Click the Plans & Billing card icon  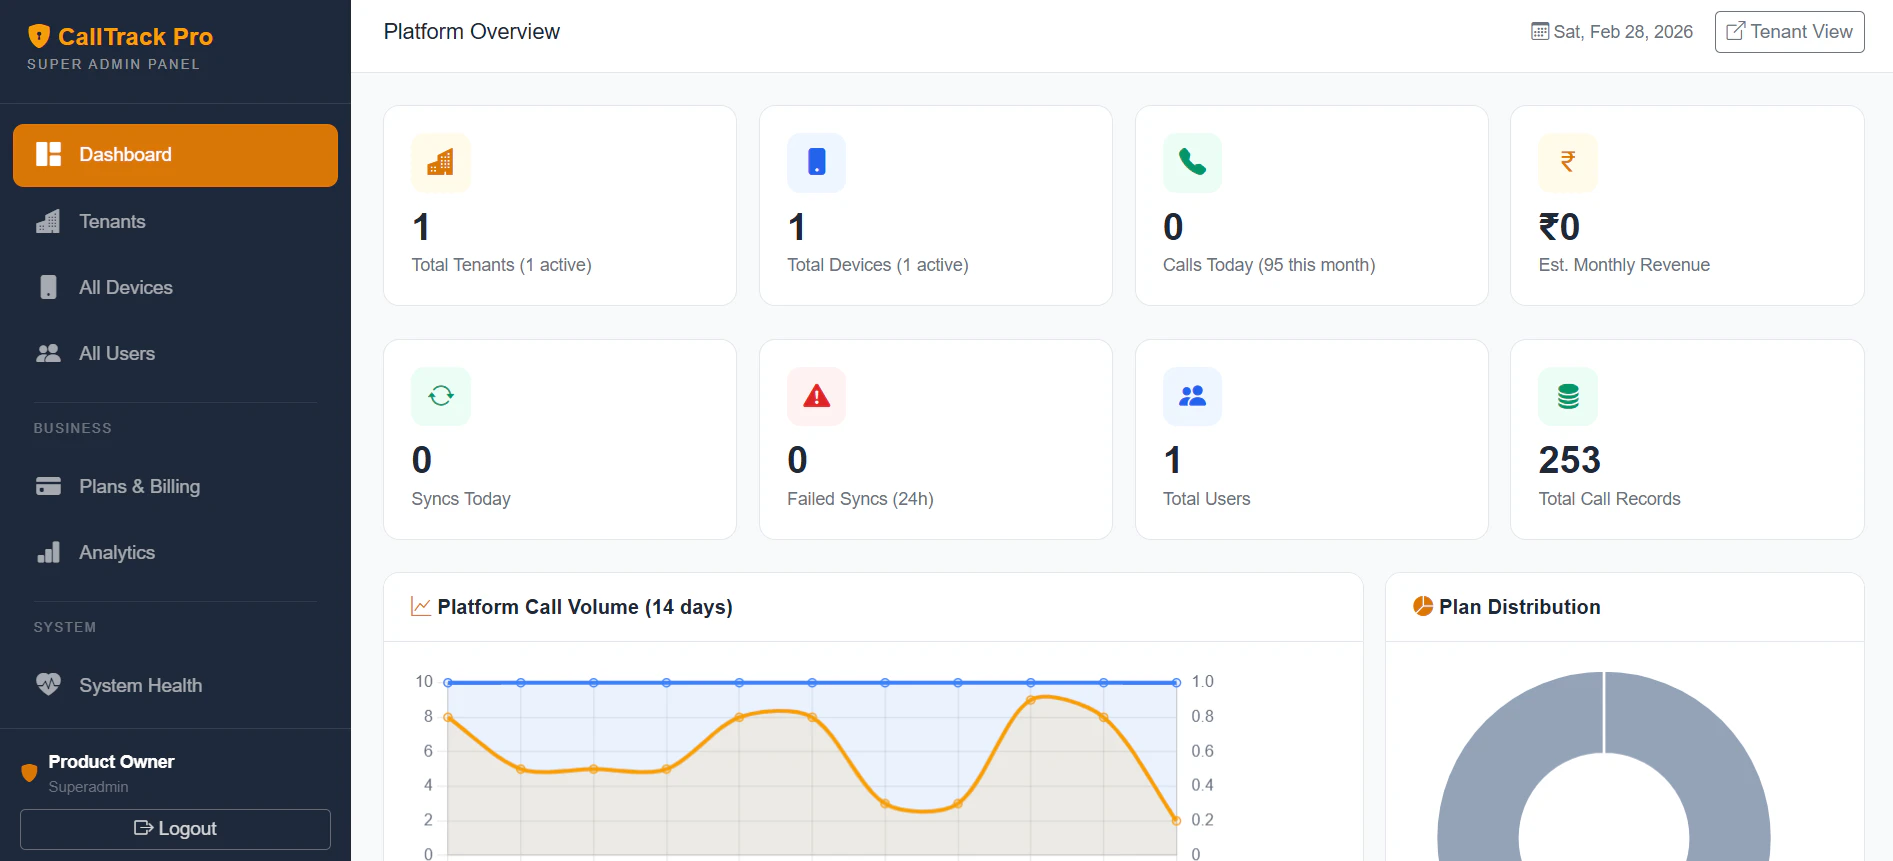(48, 486)
